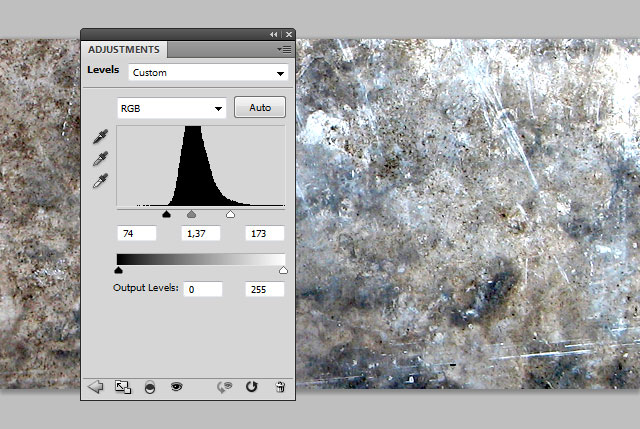Select the white point eyedropper
Screen dimensions: 640x429
click(100, 180)
